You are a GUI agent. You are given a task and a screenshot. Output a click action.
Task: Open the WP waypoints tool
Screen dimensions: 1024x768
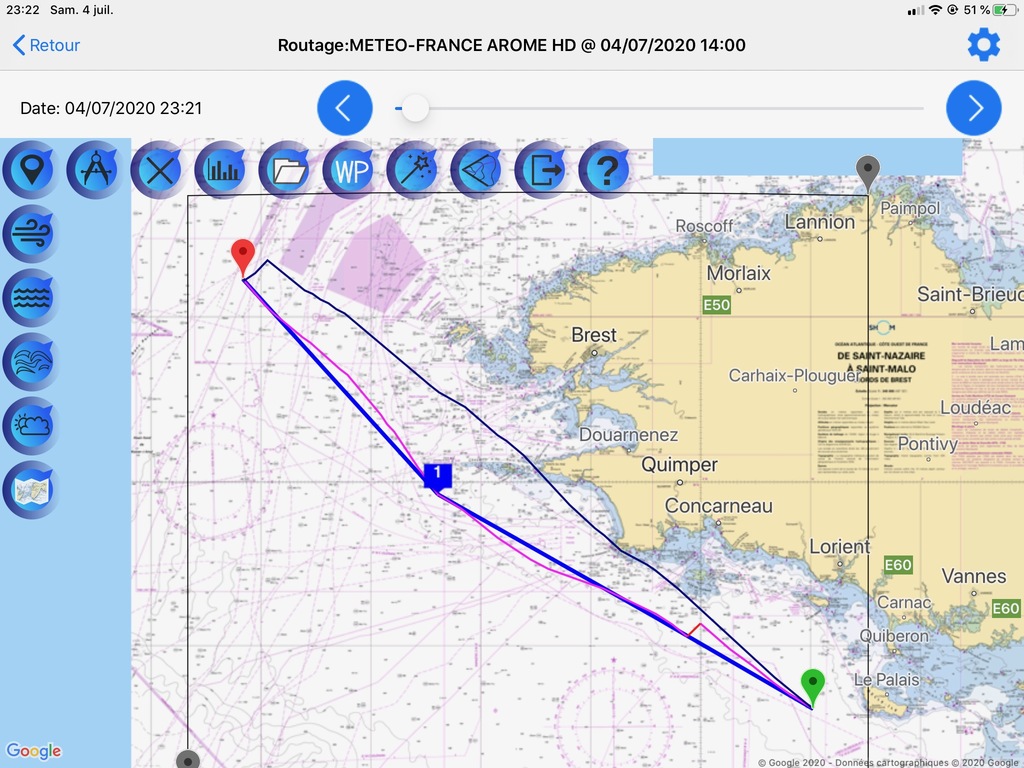coord(351,170)
